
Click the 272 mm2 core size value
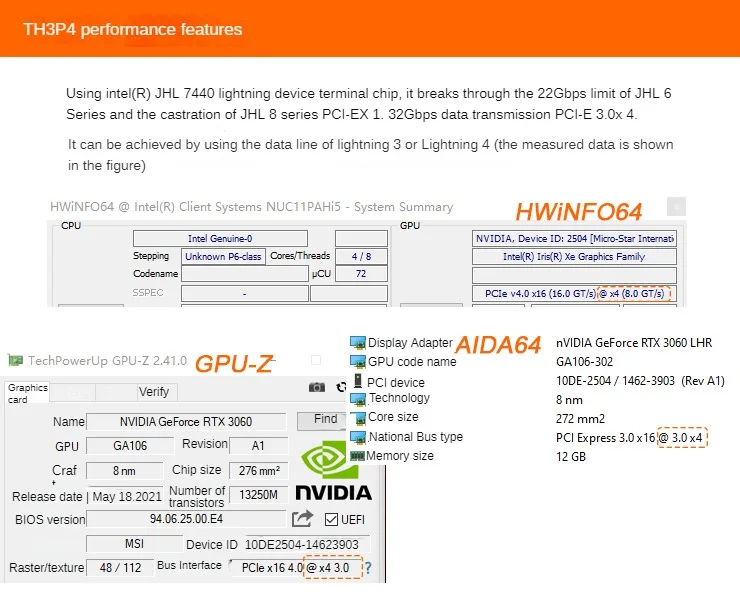[580, 419]
